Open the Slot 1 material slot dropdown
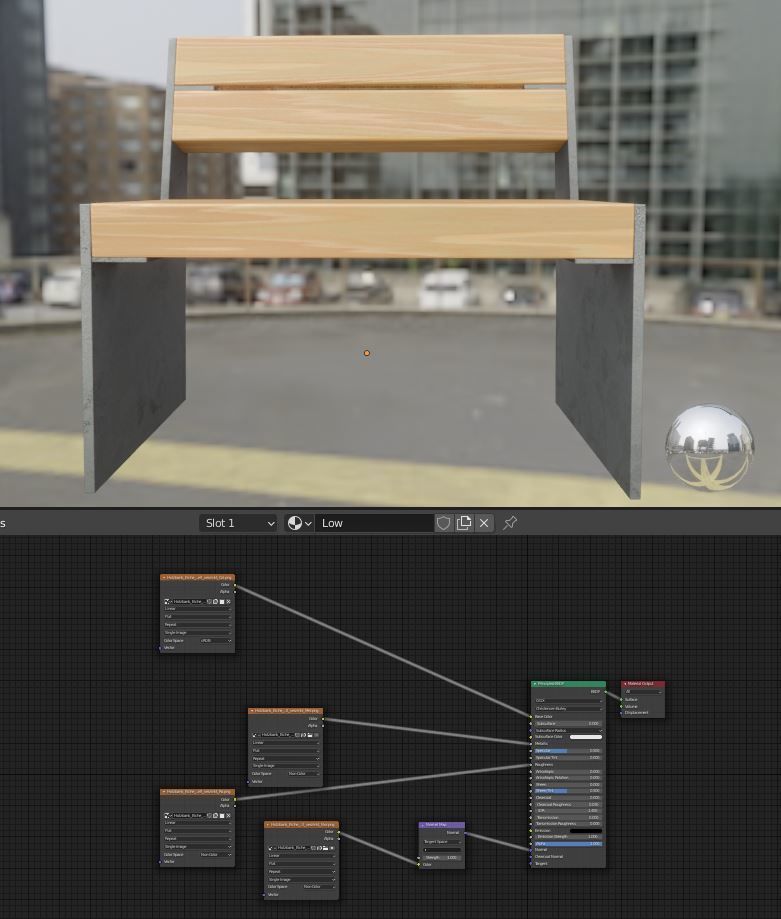This screenshot has height=919, width=781. click(x=238, y=523)
